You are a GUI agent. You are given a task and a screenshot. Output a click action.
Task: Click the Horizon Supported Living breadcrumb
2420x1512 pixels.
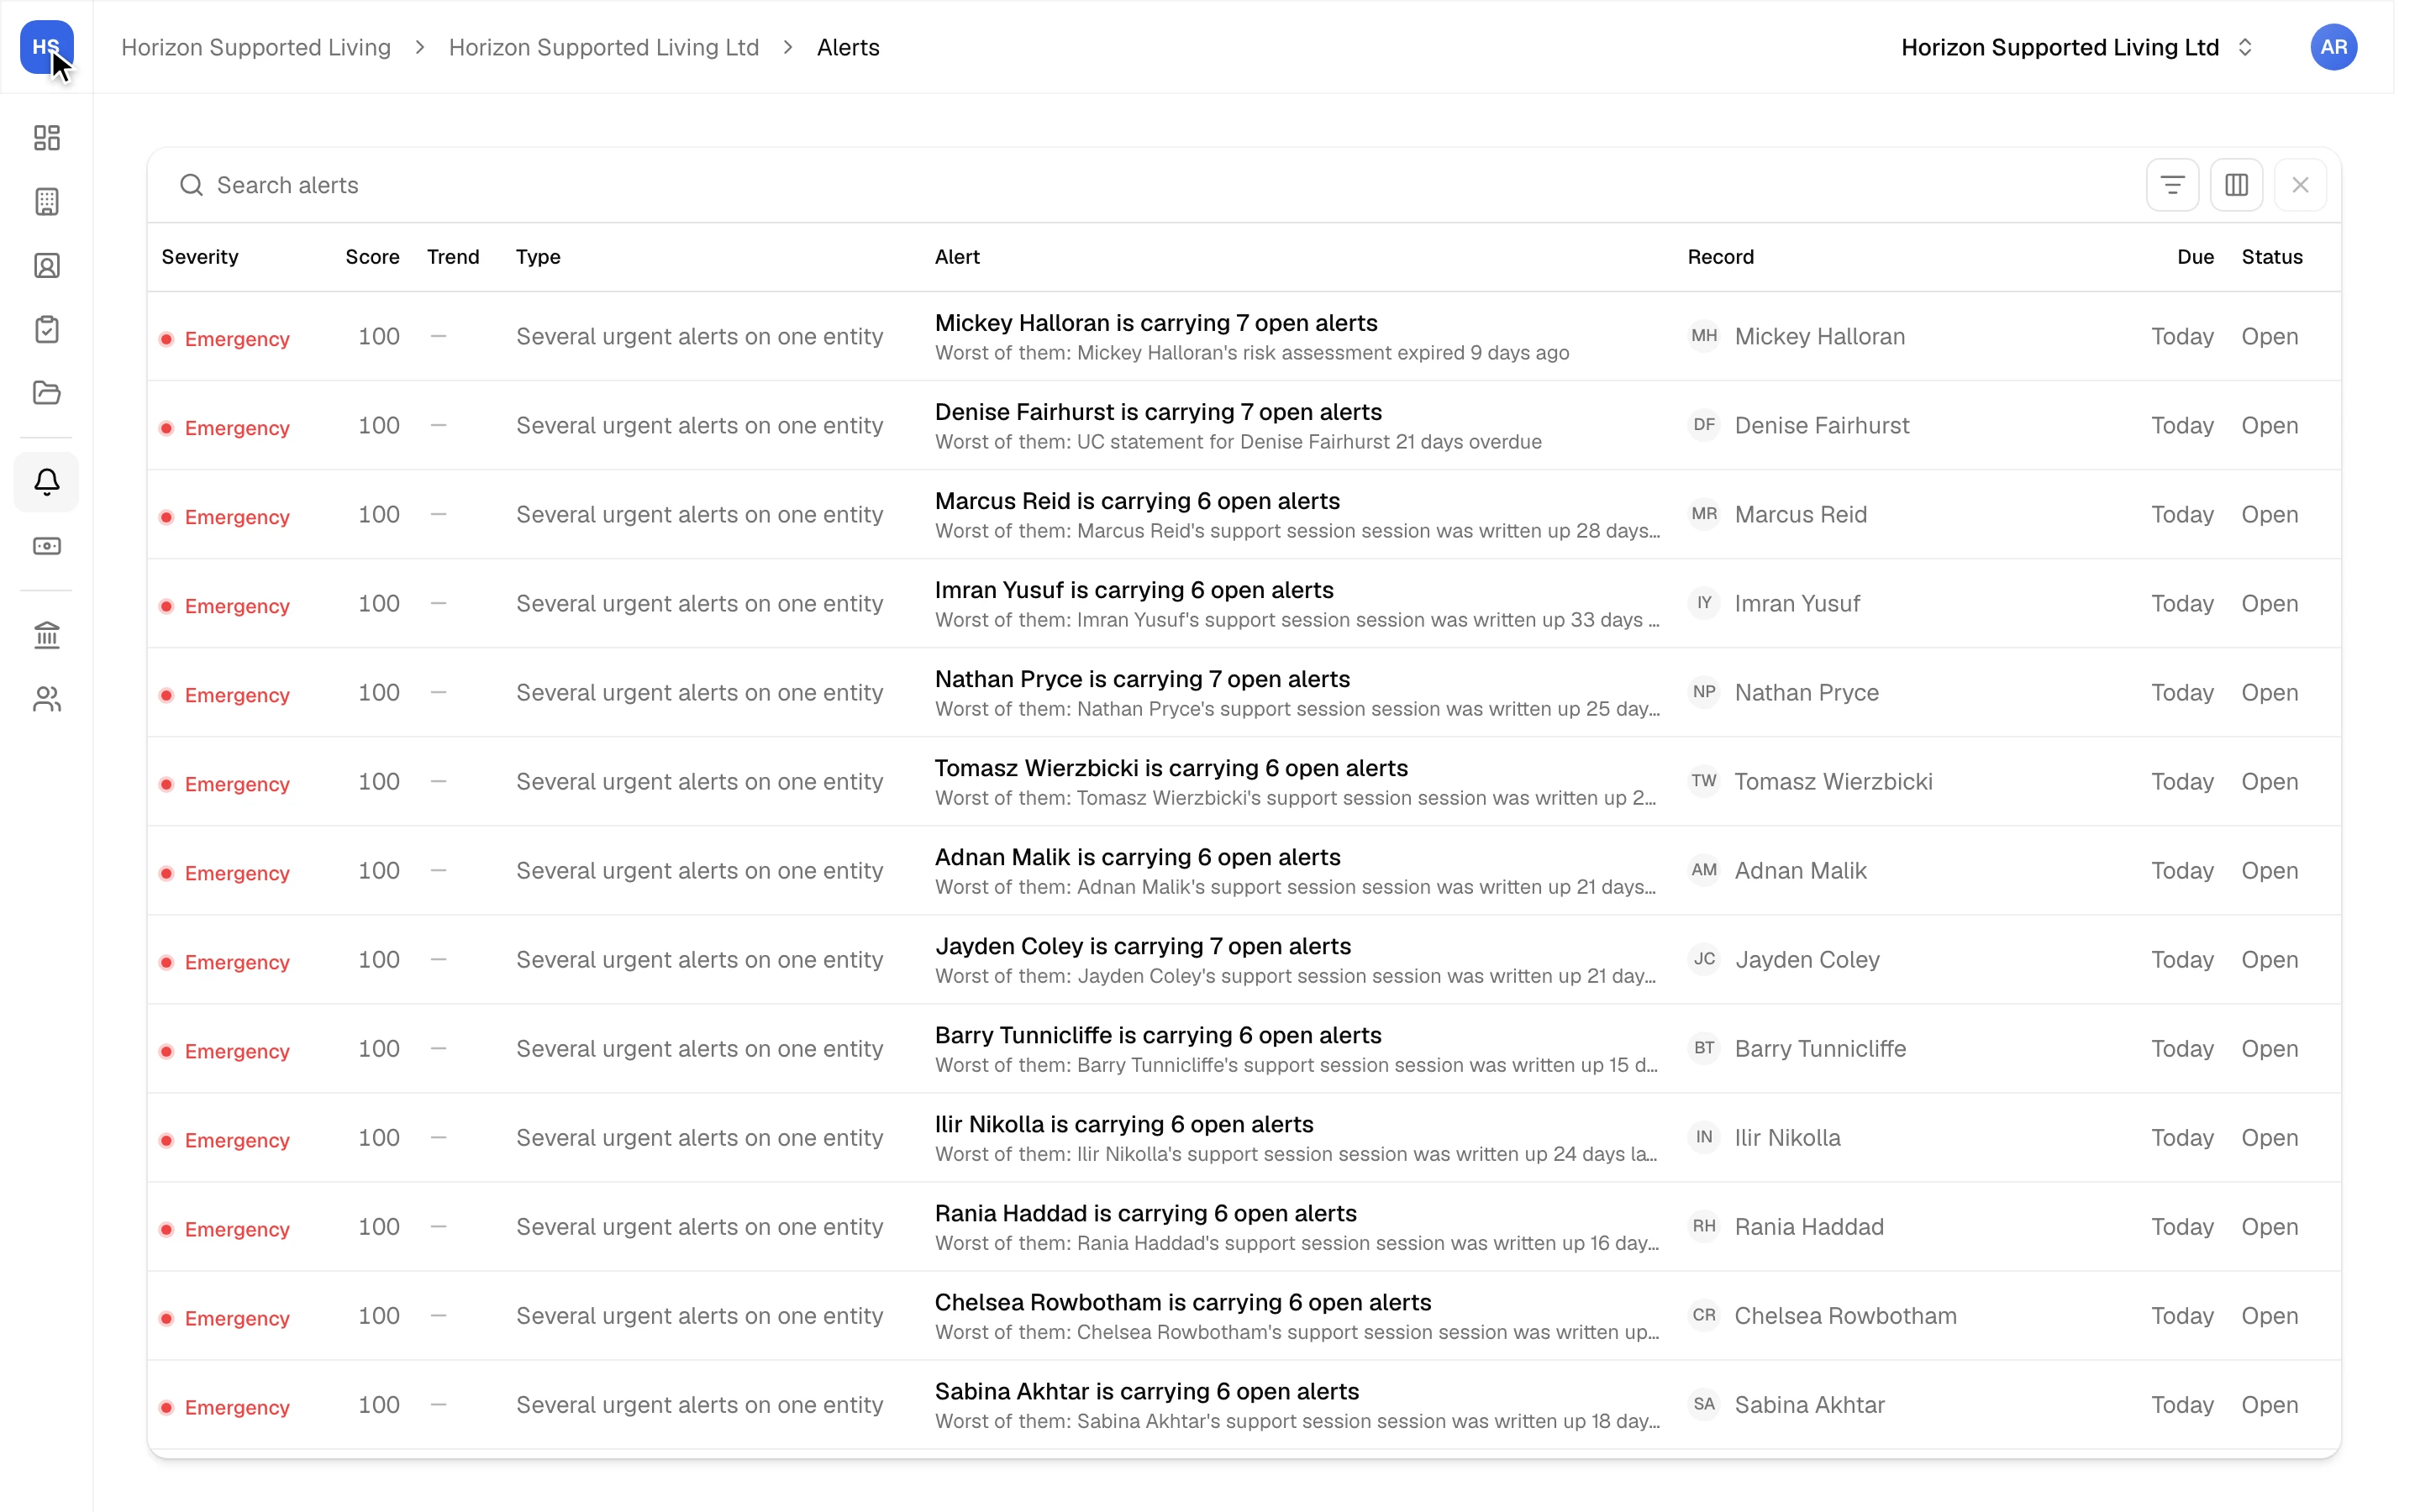(x=256, y=47)
